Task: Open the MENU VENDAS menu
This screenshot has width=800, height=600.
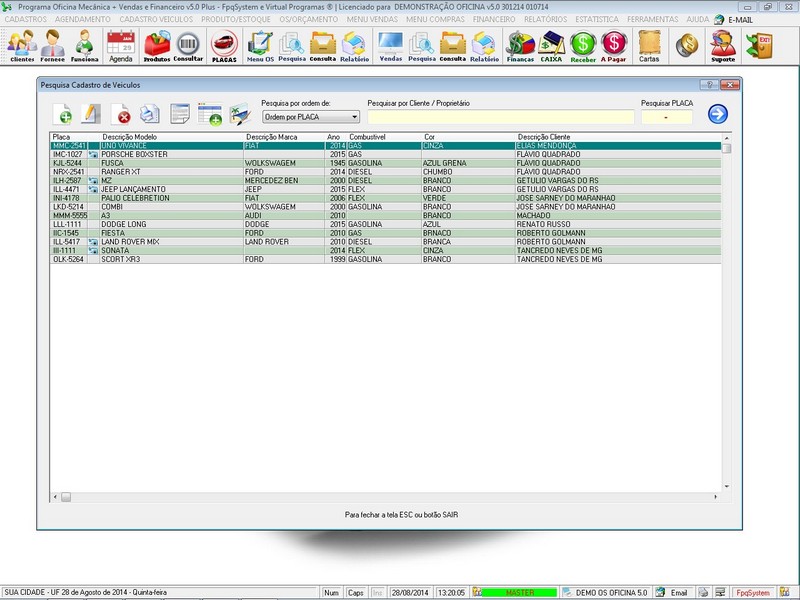Action: click(x=372, y=19)
